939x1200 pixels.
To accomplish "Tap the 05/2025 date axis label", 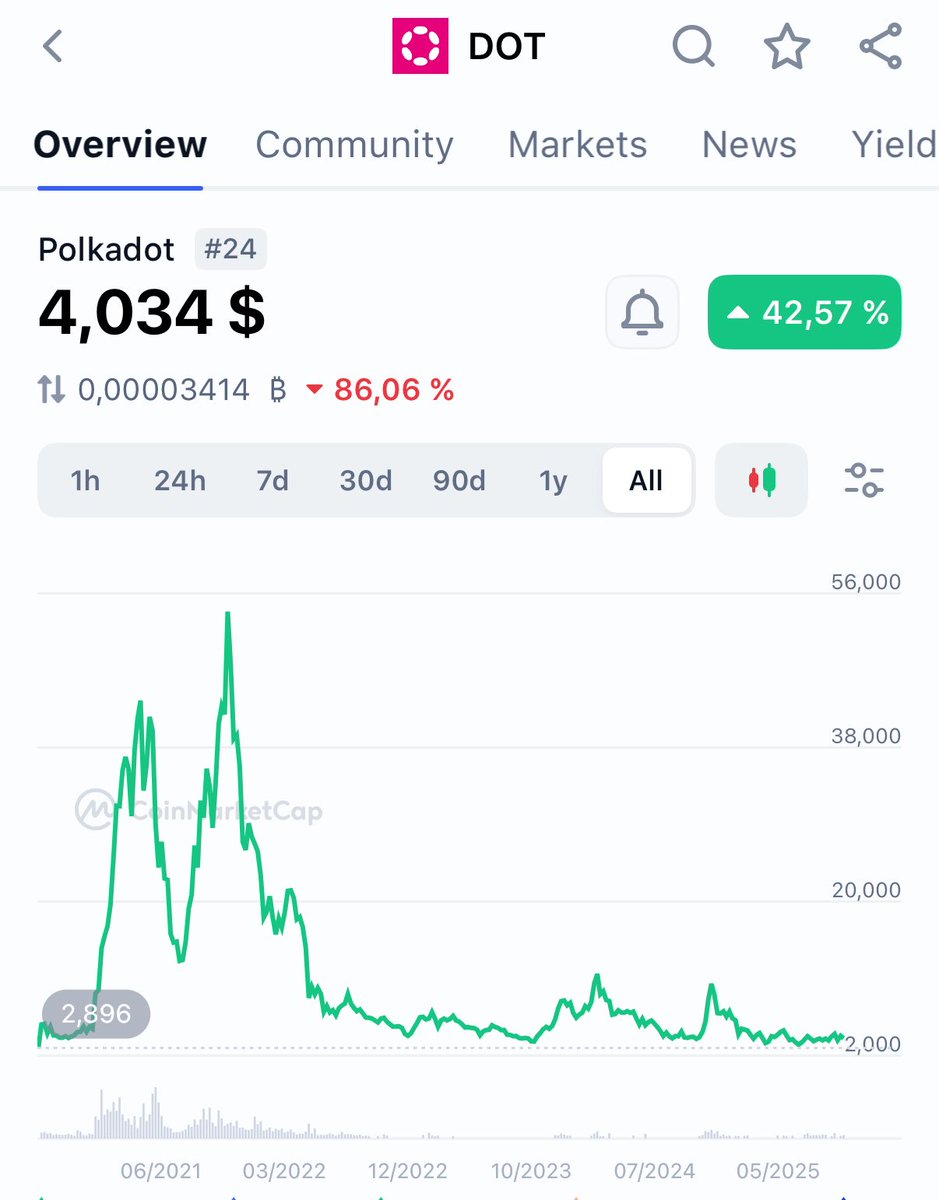I will tap(779, 1171).
